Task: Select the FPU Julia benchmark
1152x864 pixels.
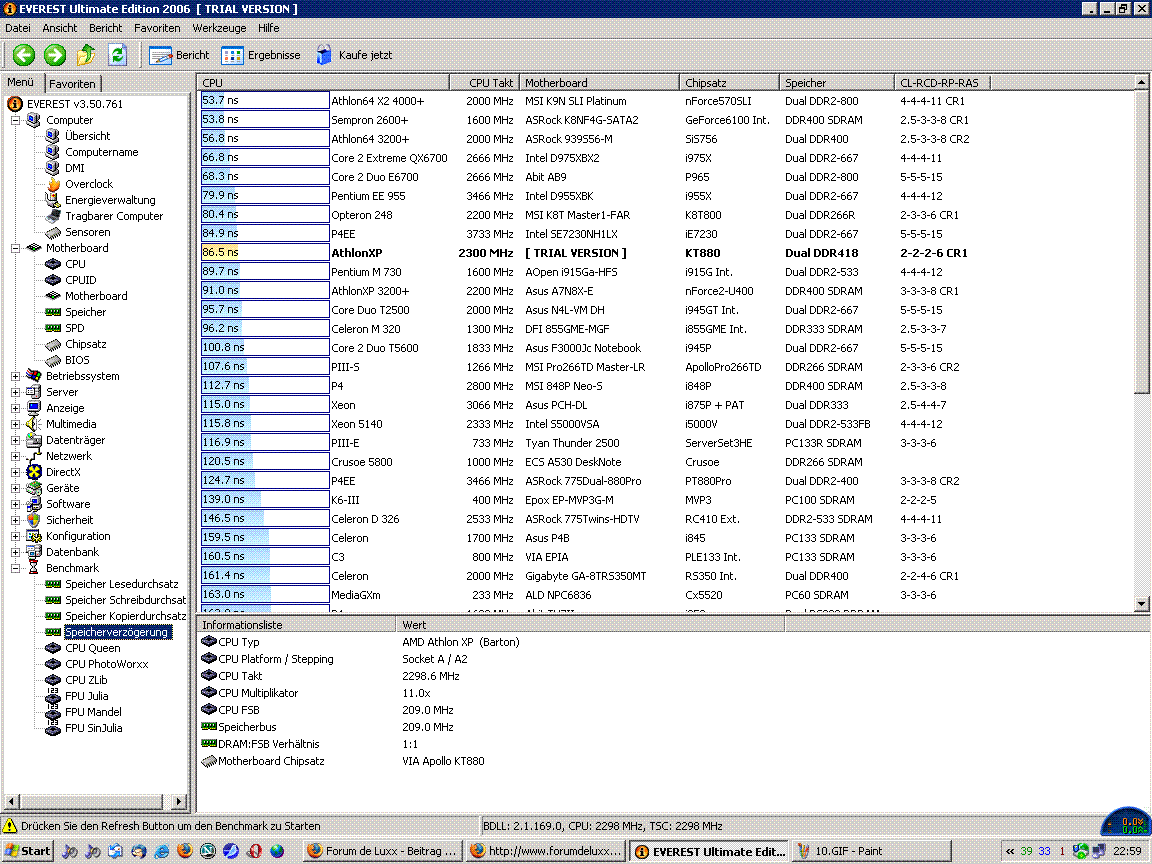Action: [x=87, y=696]
